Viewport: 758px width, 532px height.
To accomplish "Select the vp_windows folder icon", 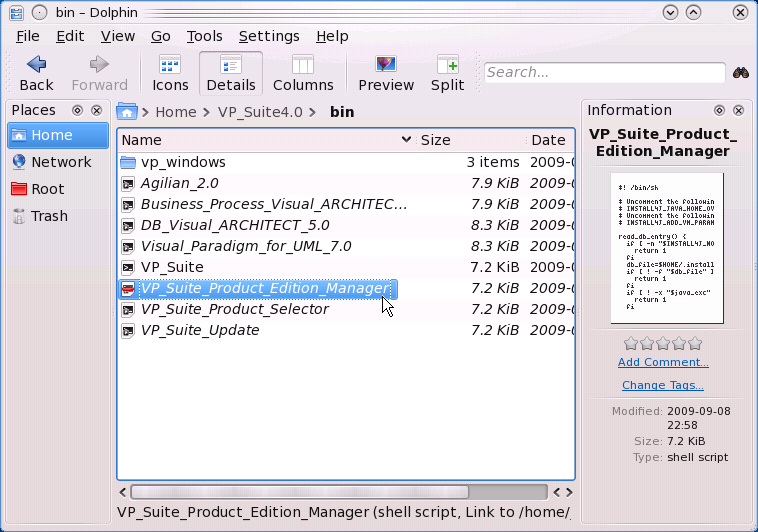I will tap(128, 162).
